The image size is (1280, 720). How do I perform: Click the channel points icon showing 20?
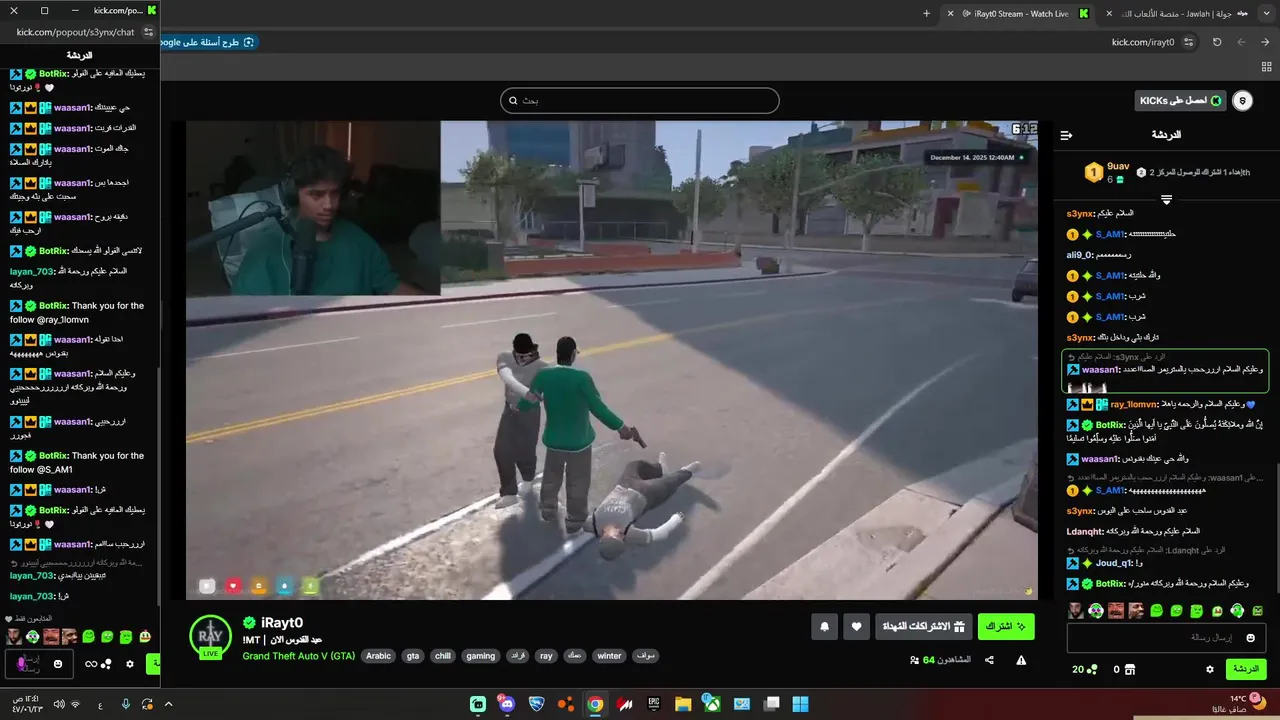coord(1084,669)
